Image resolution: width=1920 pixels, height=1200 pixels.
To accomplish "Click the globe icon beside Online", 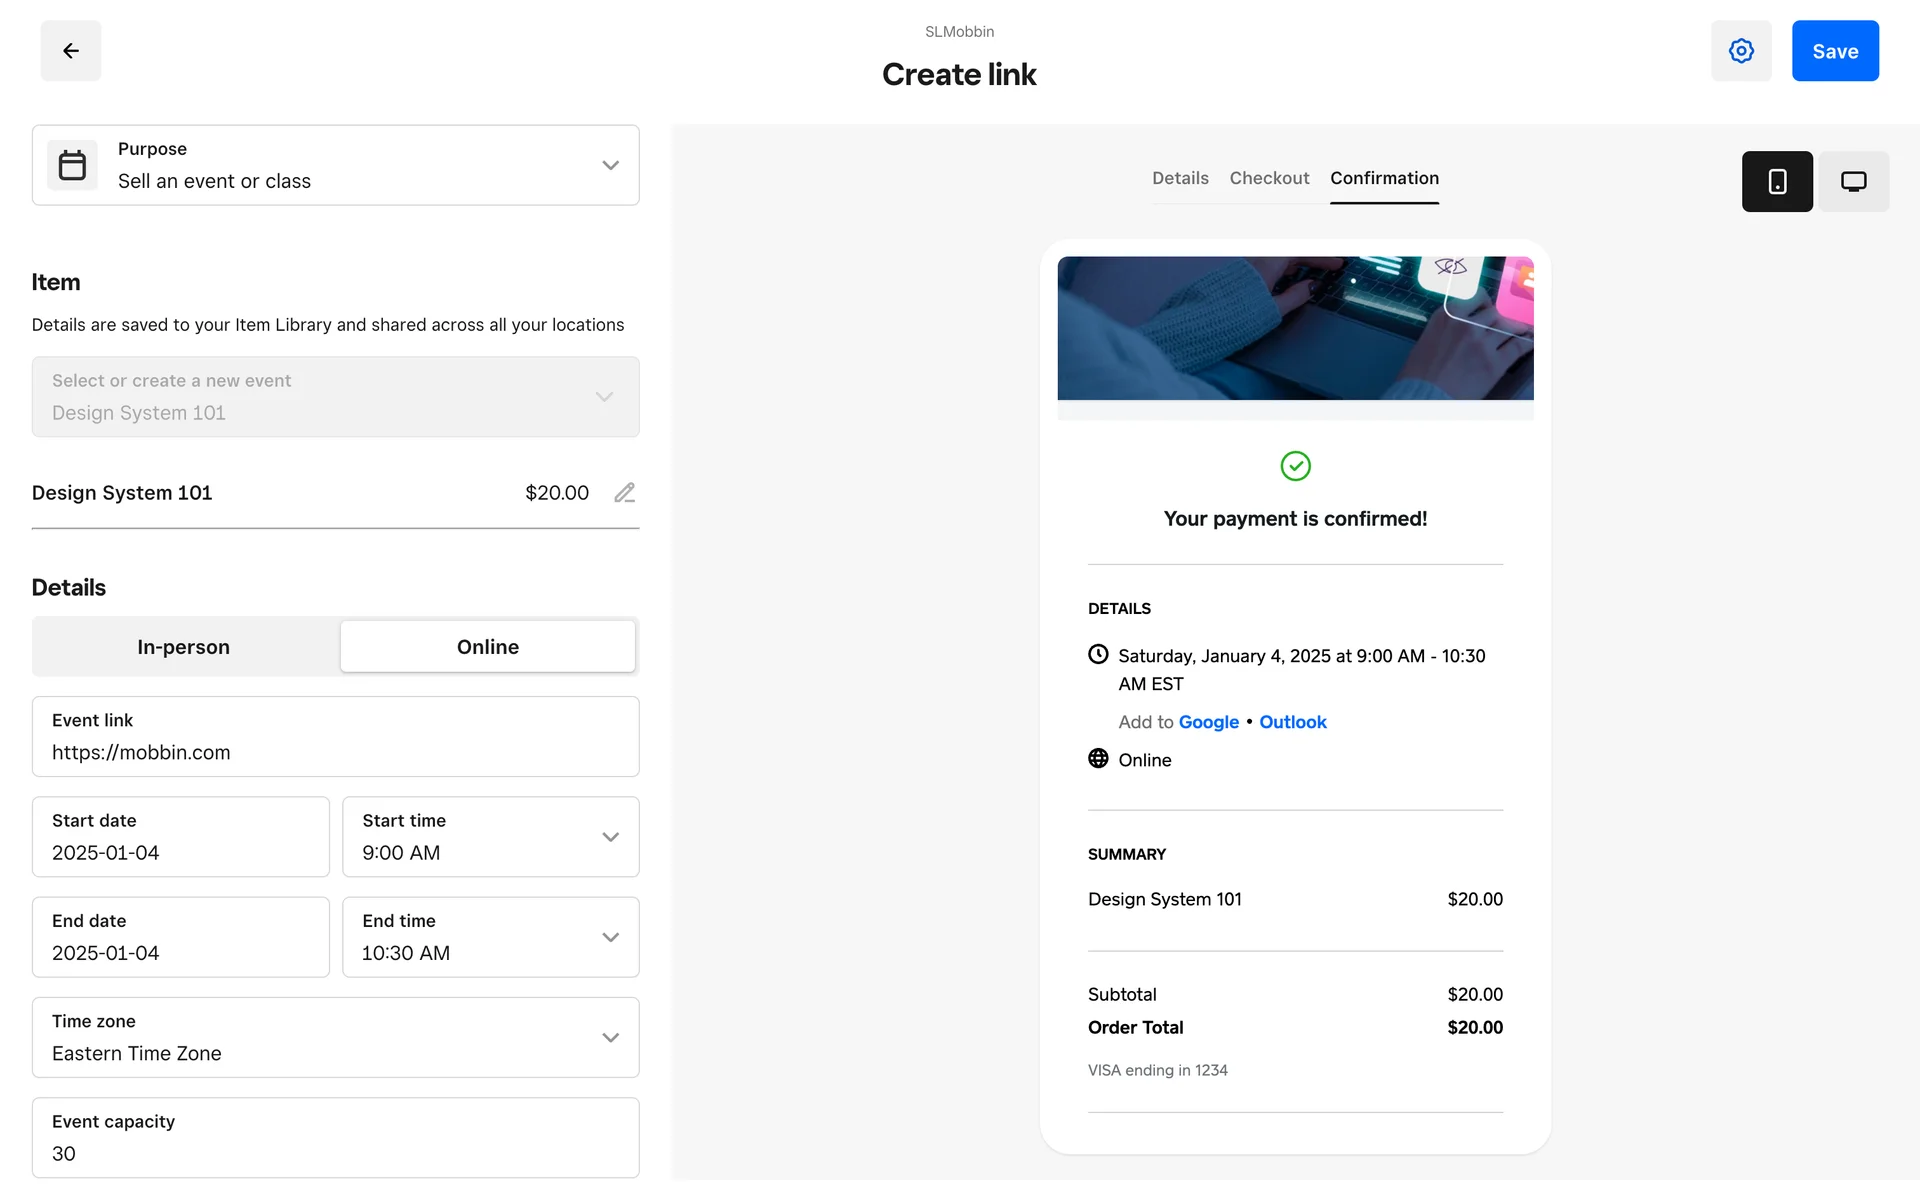I will 1098,759.
